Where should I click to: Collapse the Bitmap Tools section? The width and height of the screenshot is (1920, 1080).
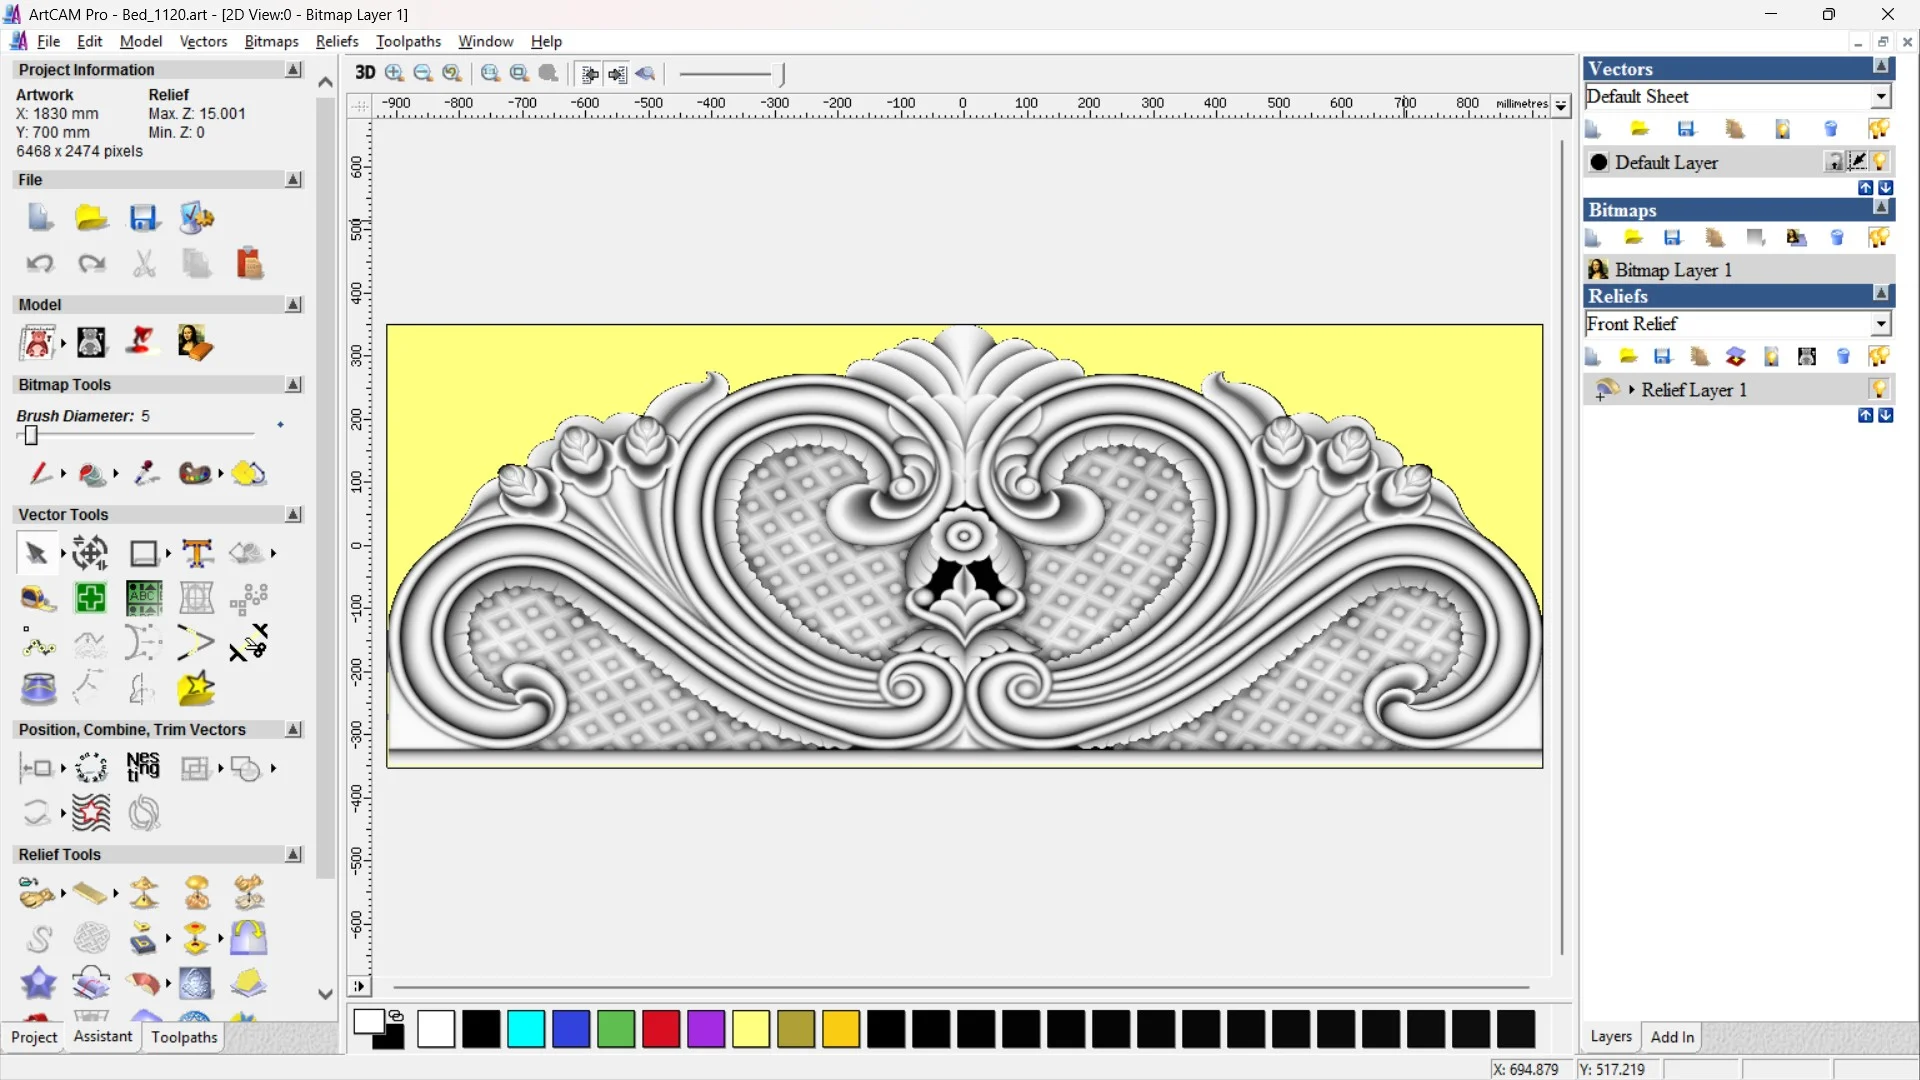[294, 385]
